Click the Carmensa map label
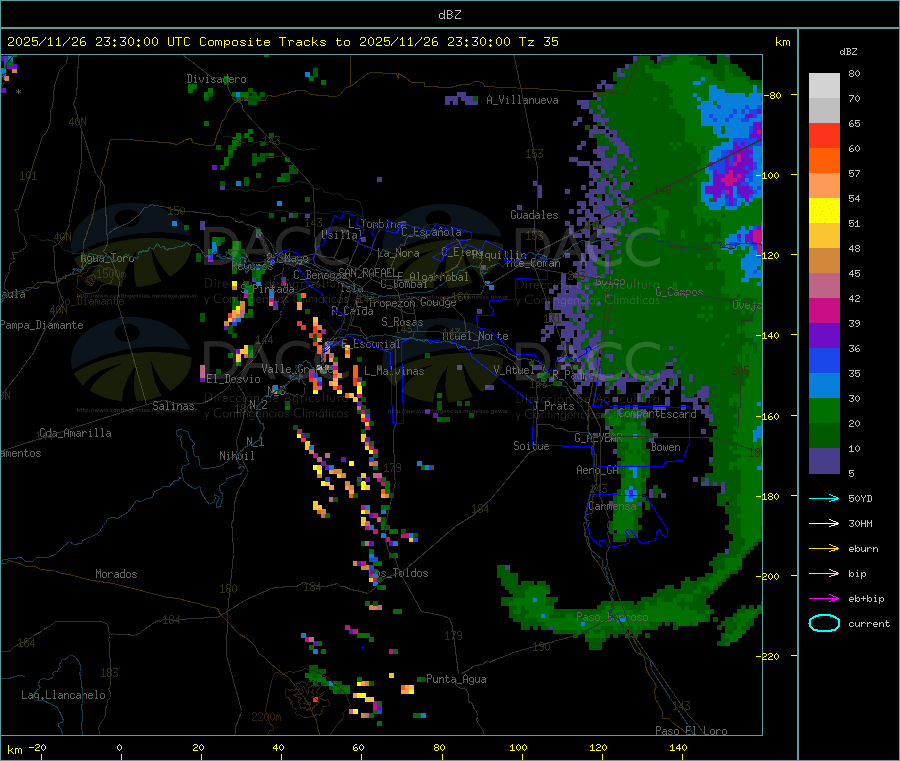 [x=612, y=507]
